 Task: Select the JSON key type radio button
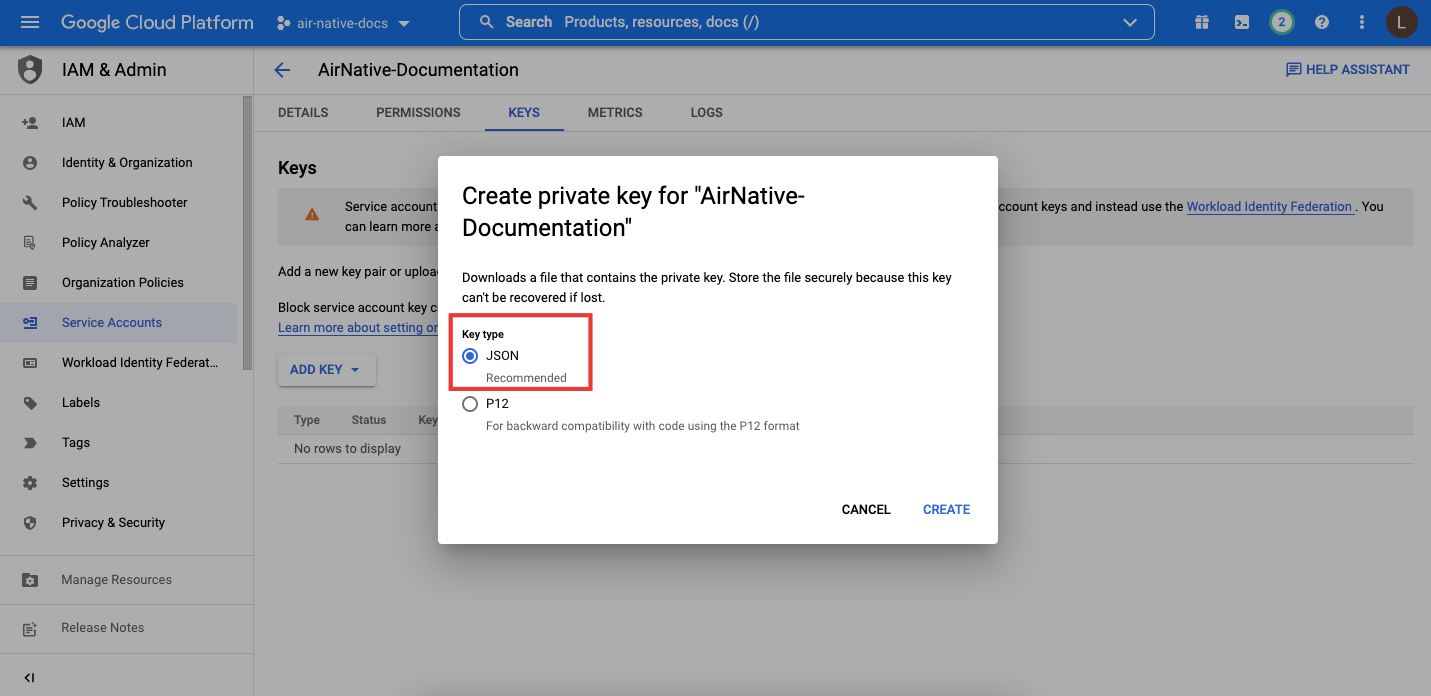click(x=470, y=356)
